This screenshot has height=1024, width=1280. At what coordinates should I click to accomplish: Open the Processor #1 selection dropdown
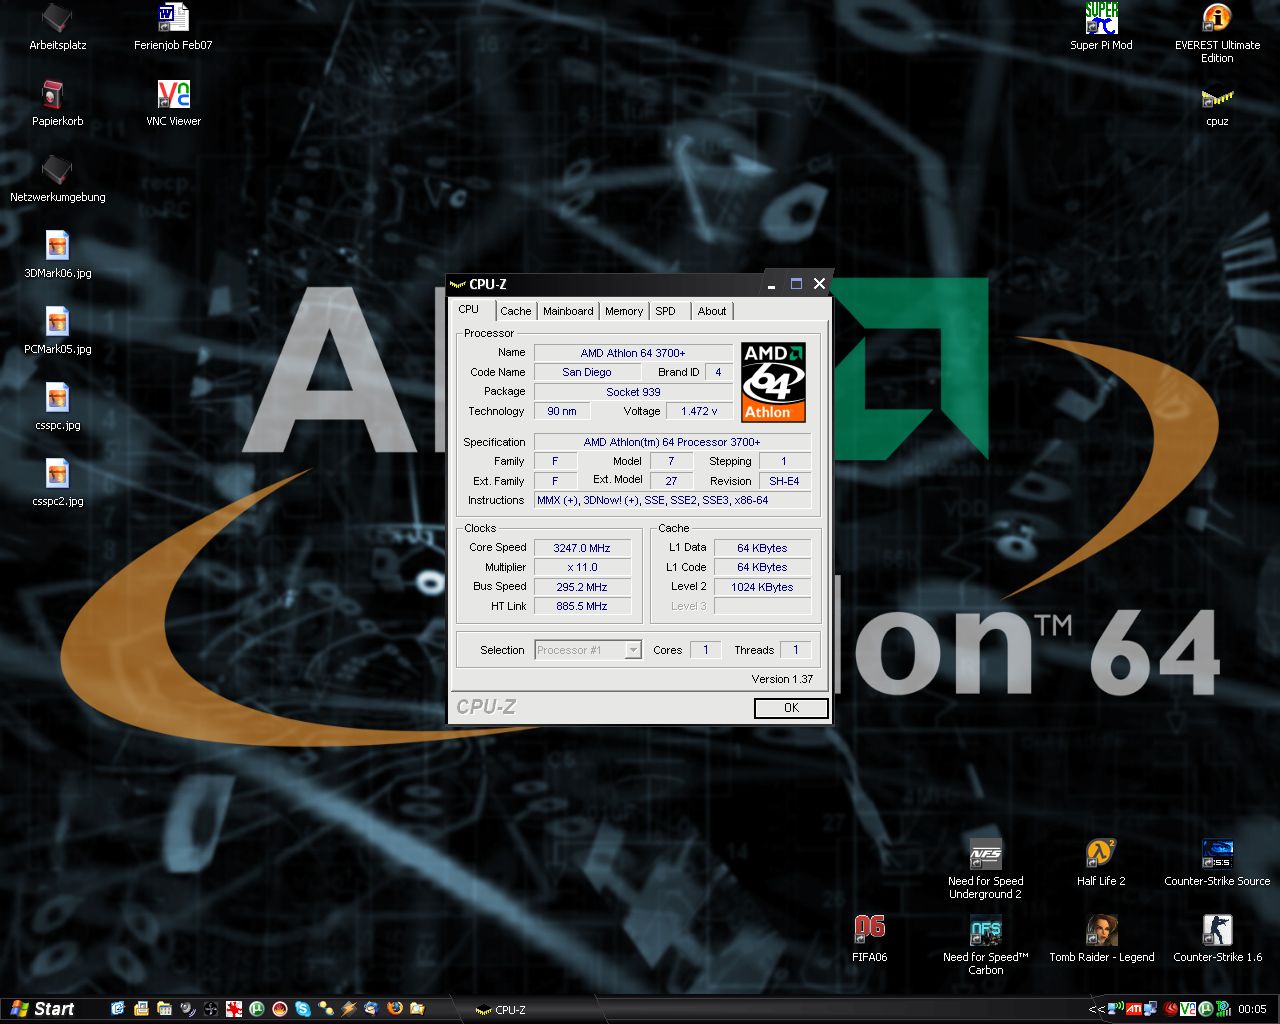tap(588, 650)
